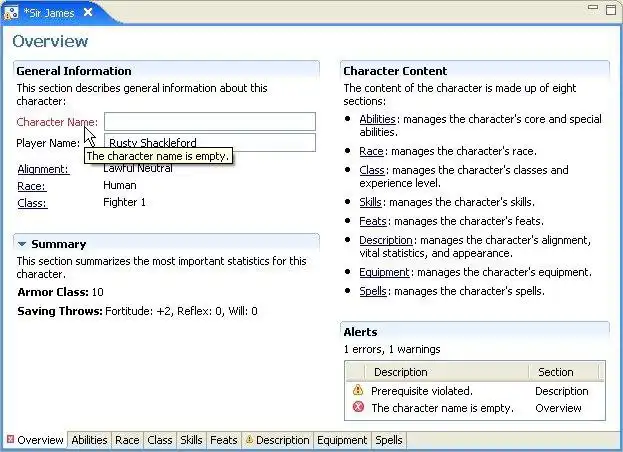Open the Race link in General Information

tap(32, 186)
